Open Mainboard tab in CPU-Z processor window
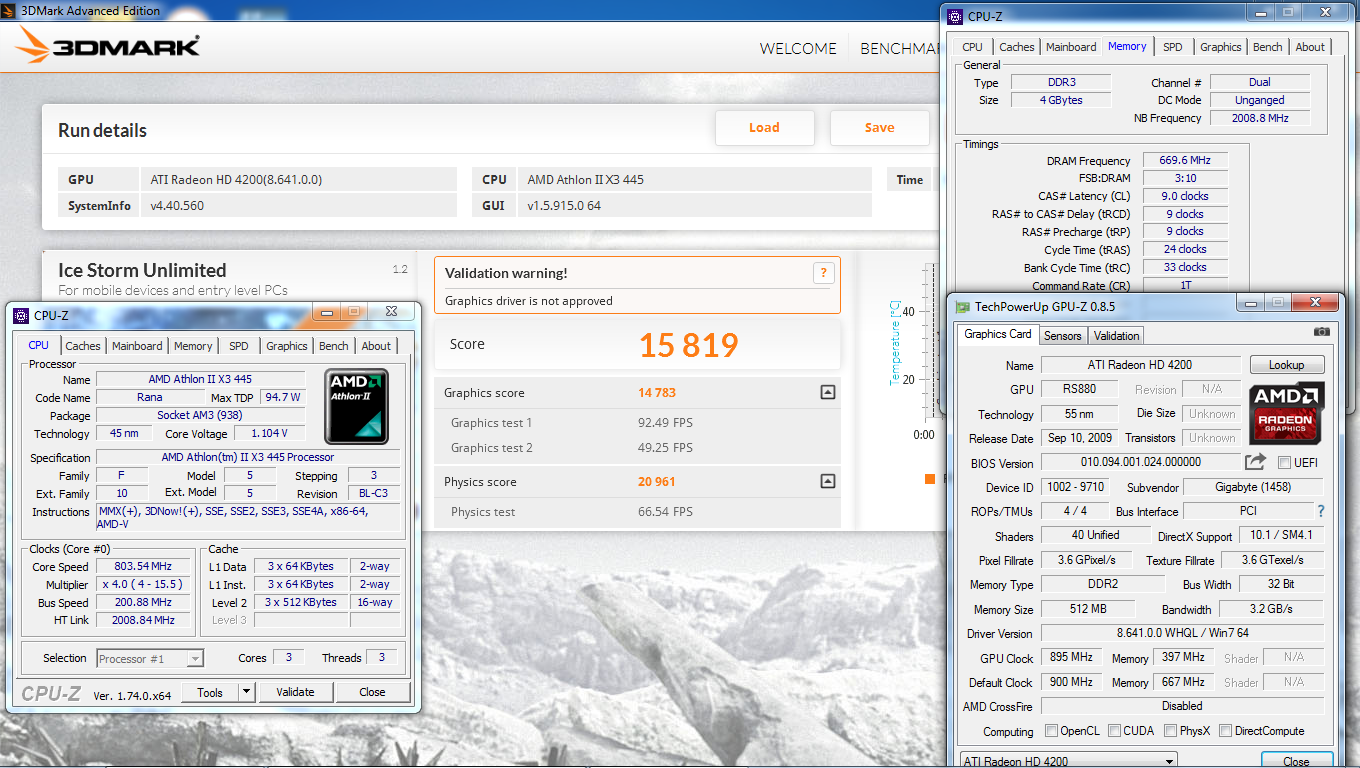 click(x=137, y=346)
